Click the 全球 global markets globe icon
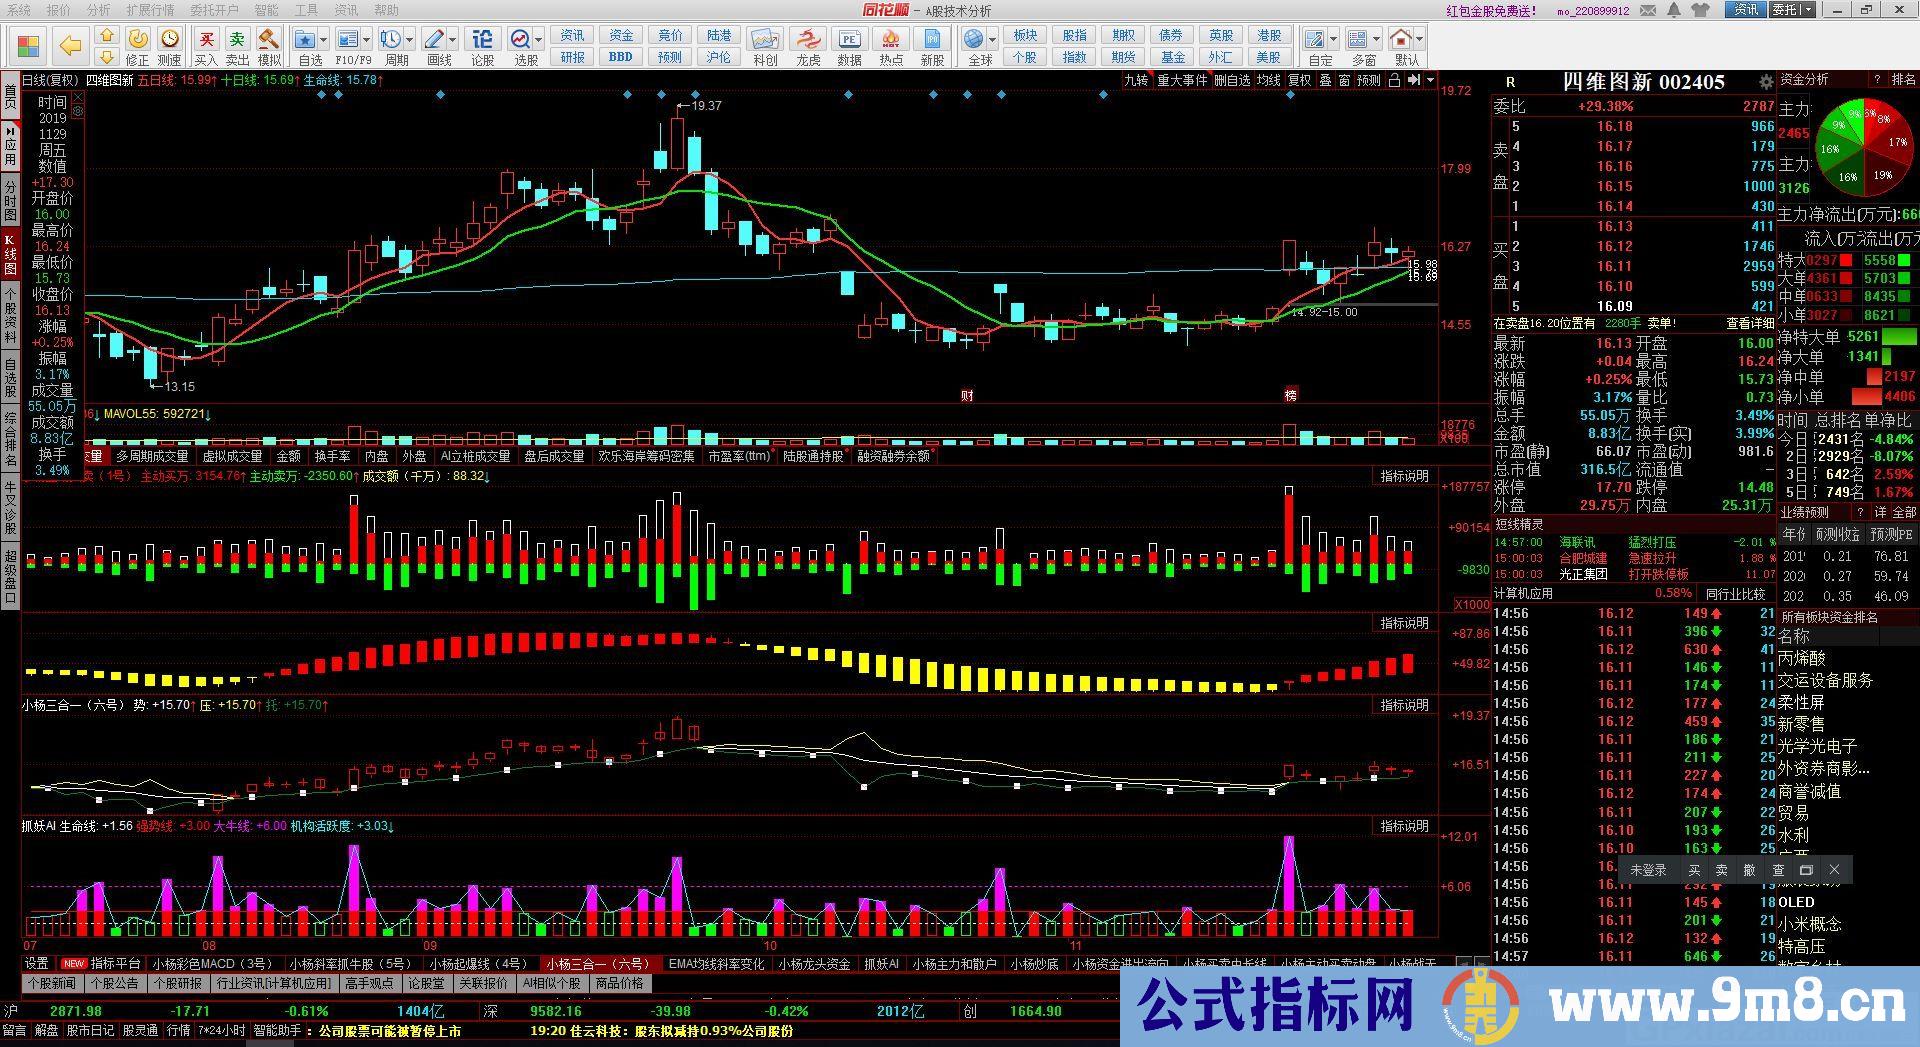This screenshot has width=1920, height=1047. click(974, 39)
